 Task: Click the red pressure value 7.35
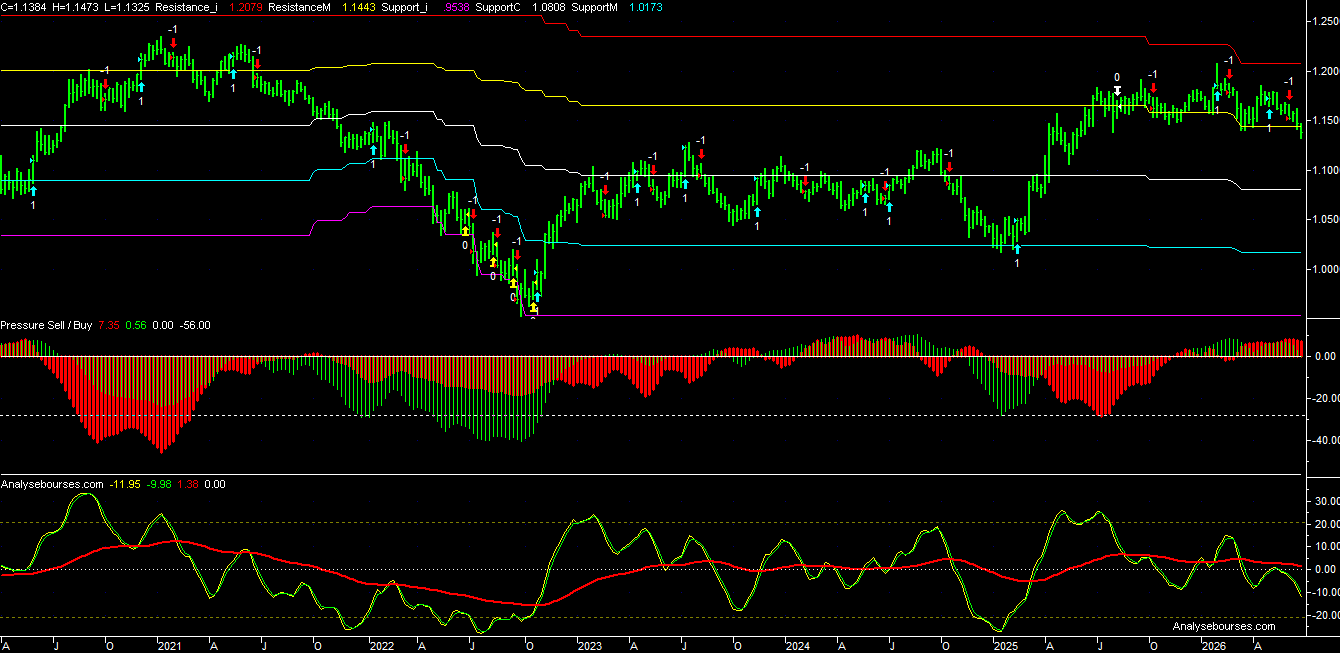pyautogui.click(x=109, y=325)
